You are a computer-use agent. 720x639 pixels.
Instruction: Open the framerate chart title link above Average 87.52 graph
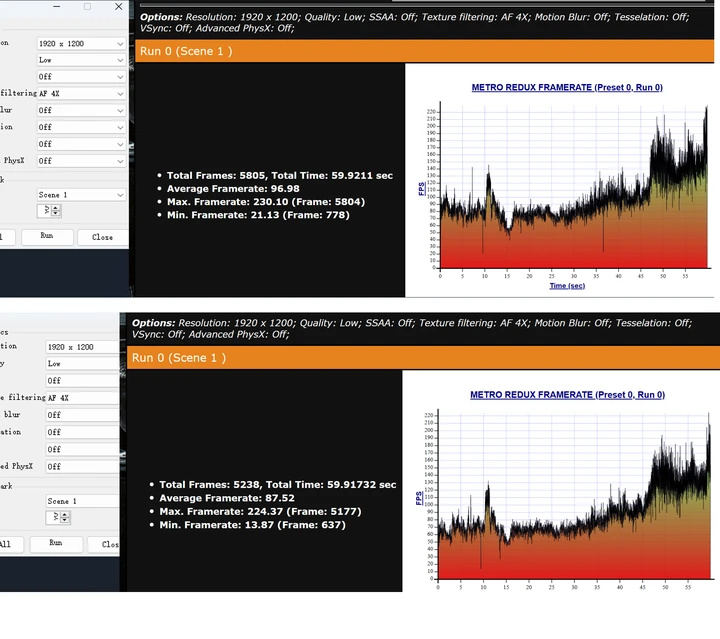567,395
